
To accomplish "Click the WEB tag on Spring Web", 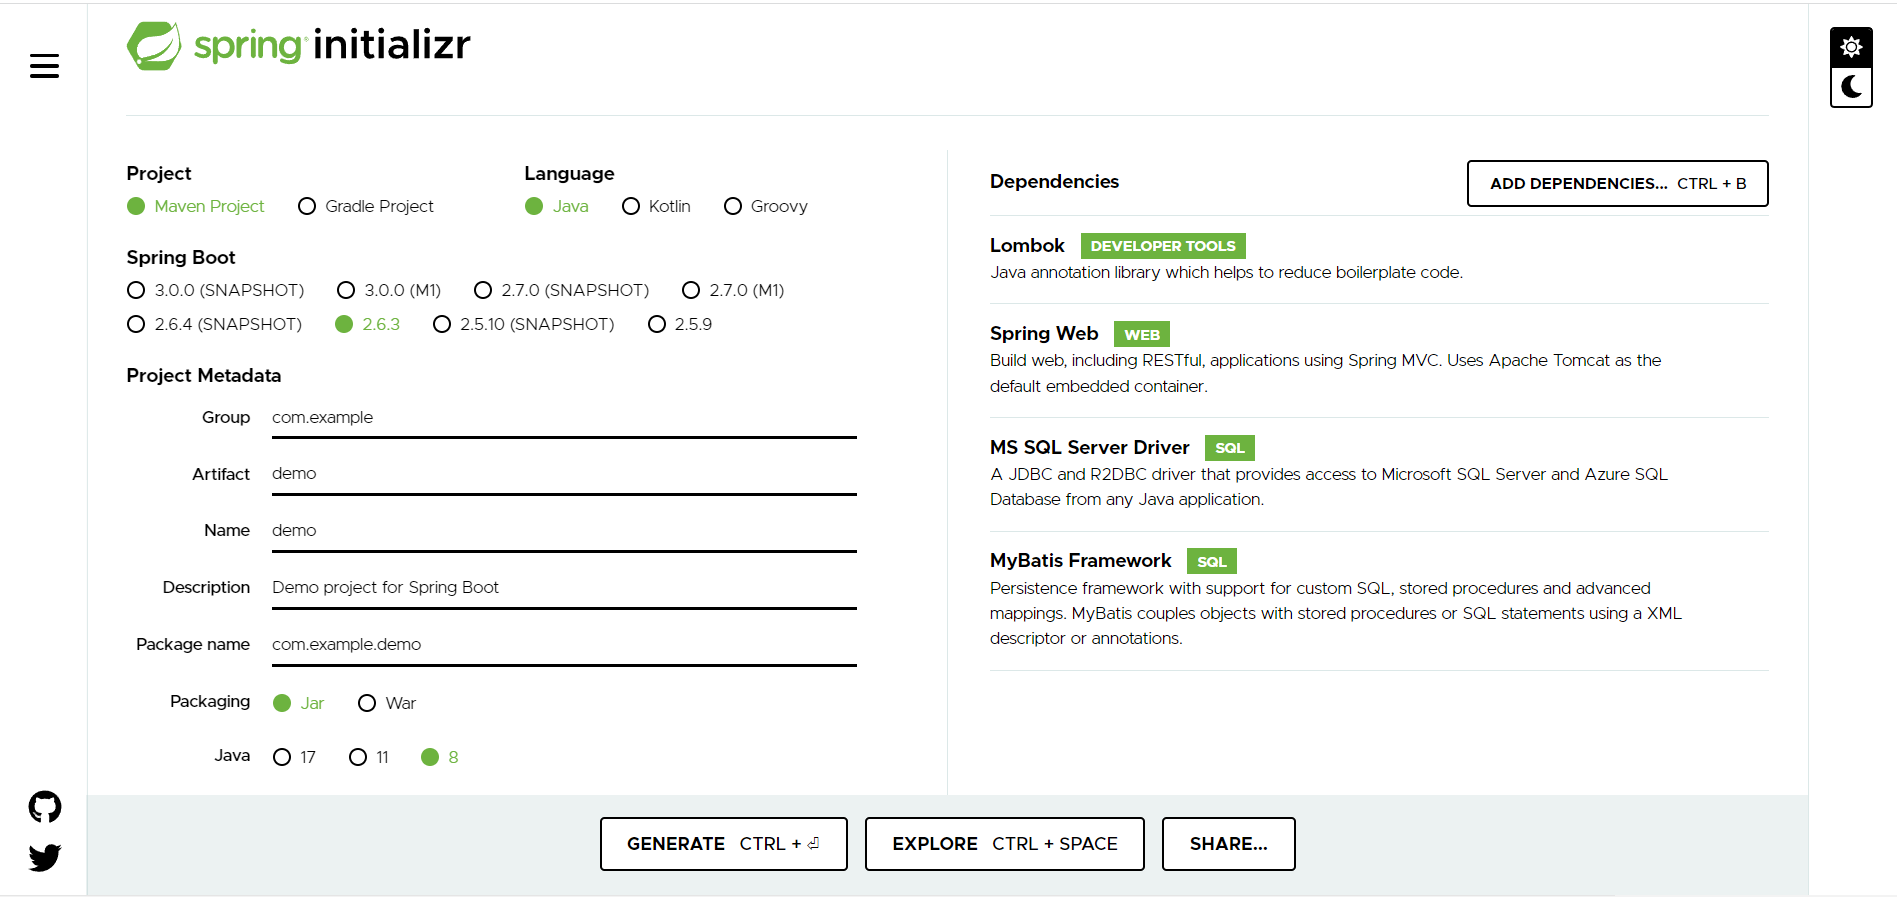I will click(1142, 334).
